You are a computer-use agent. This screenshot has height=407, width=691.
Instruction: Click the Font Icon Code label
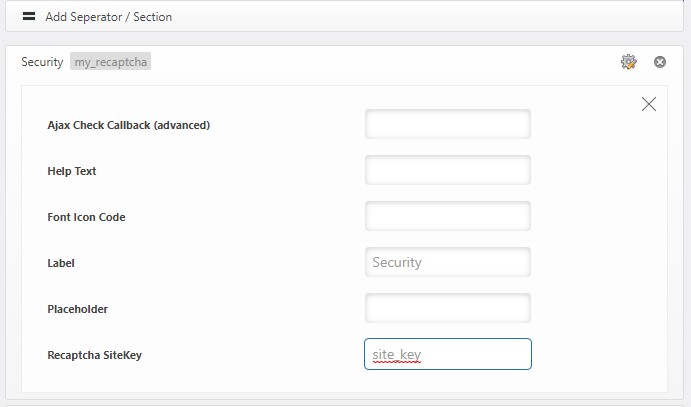pos(86,217)
